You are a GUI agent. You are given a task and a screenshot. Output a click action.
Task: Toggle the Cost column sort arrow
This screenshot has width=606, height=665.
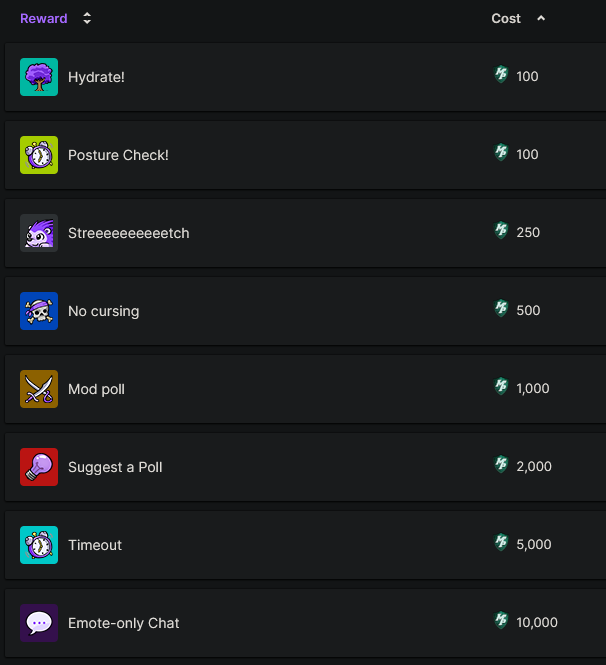[541, 18]
